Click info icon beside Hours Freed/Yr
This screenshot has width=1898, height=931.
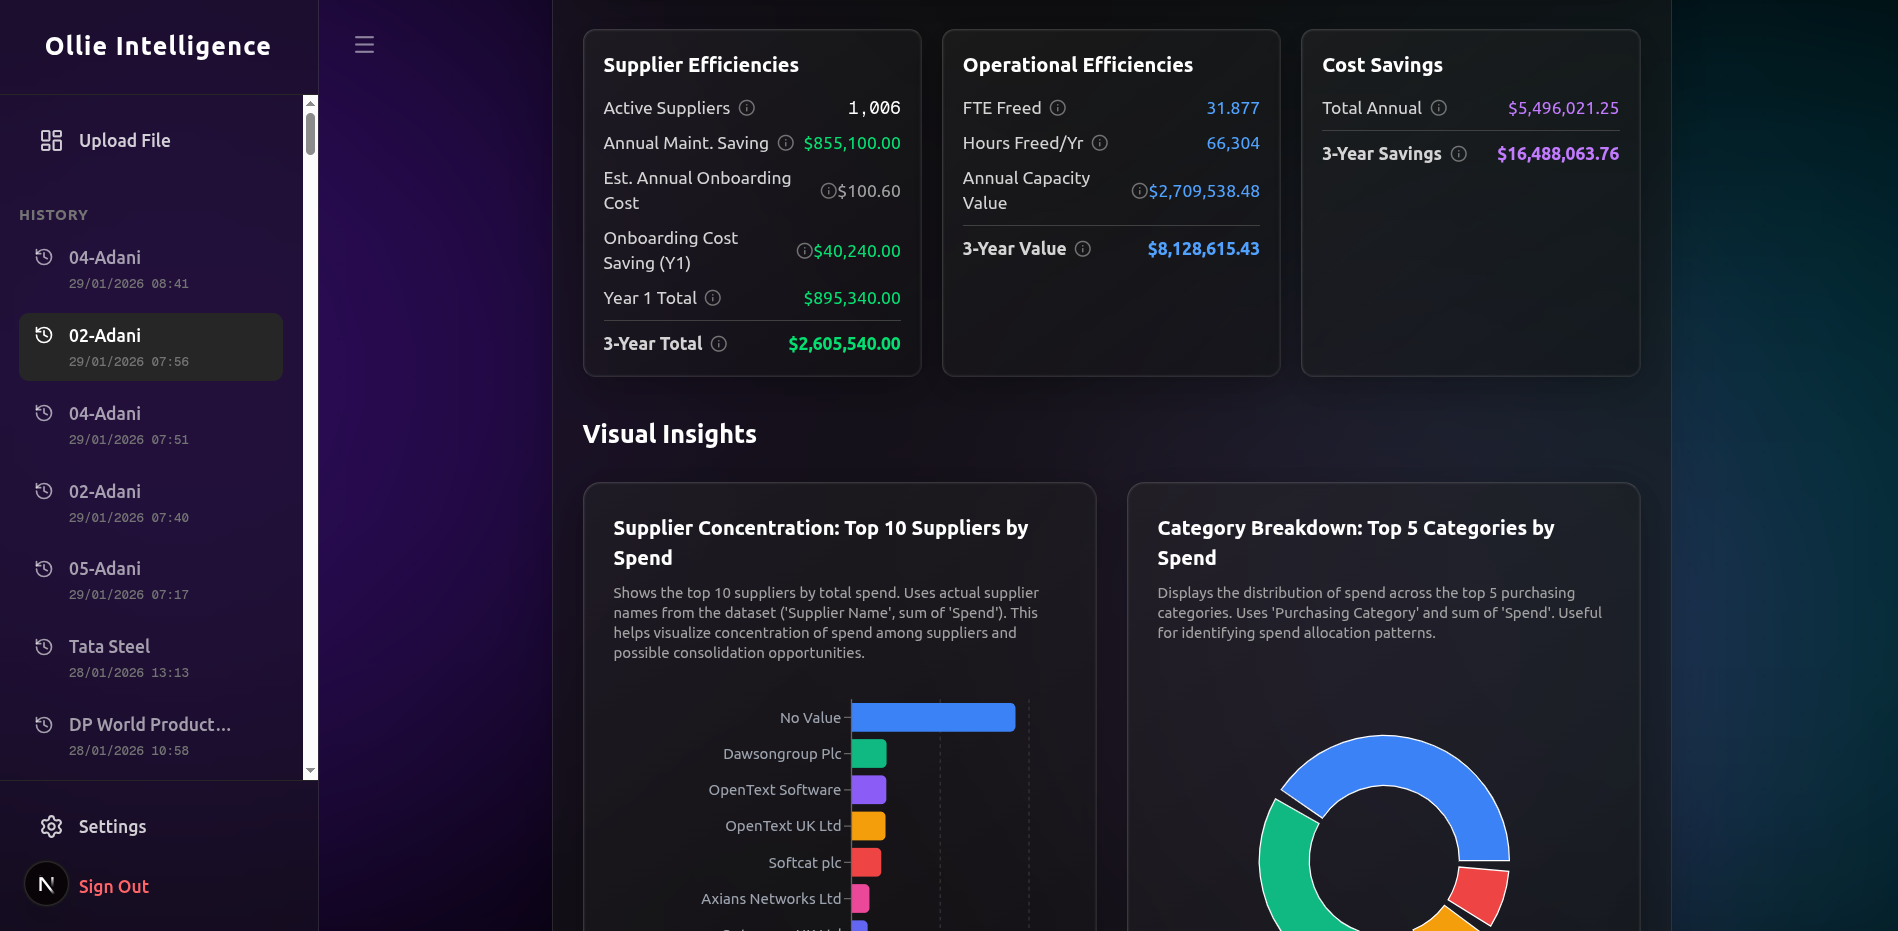coord(1100,143)
